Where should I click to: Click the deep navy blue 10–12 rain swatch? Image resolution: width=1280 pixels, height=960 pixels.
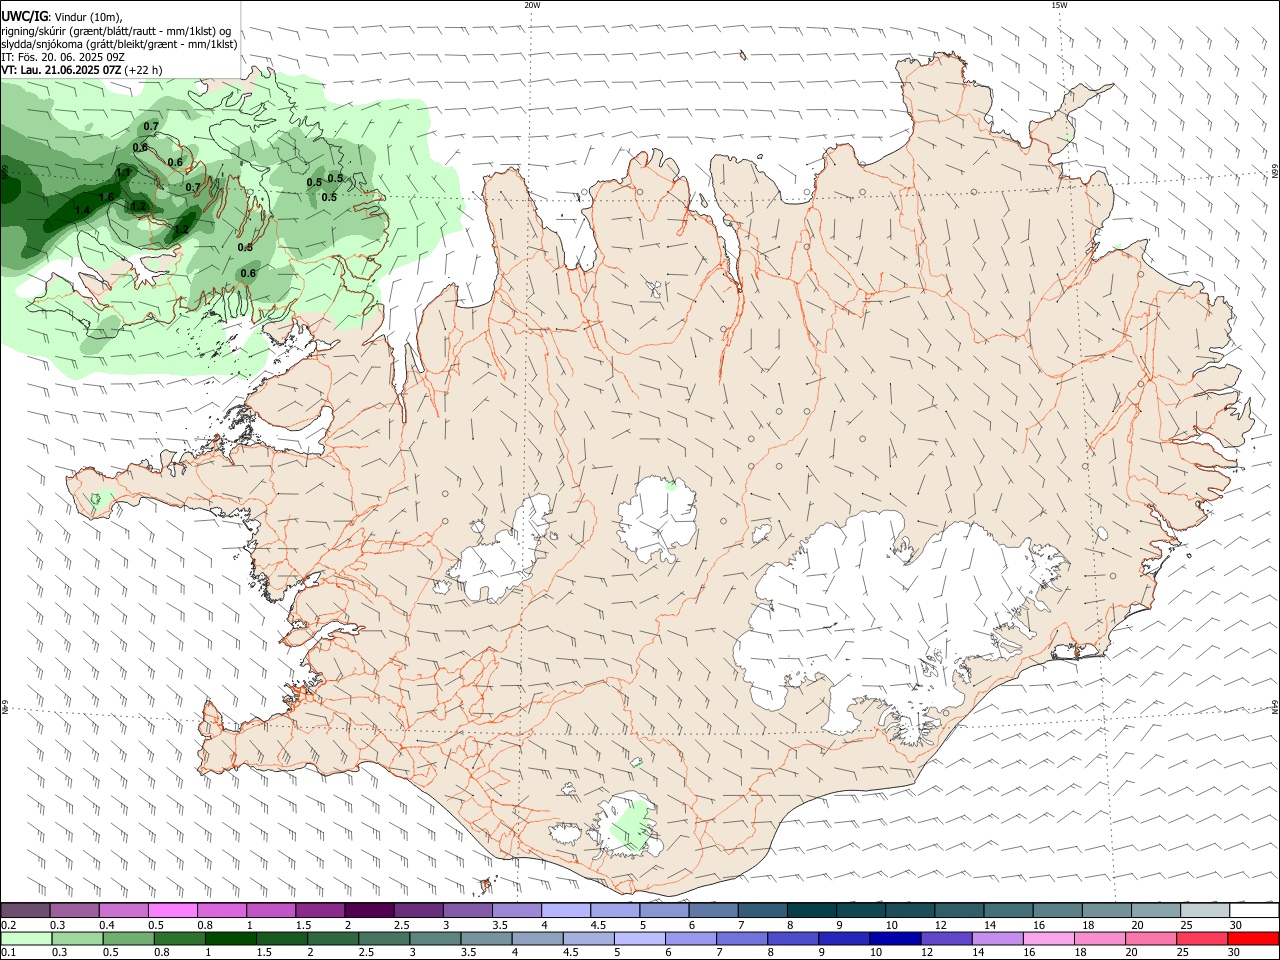tap(895, 939)
